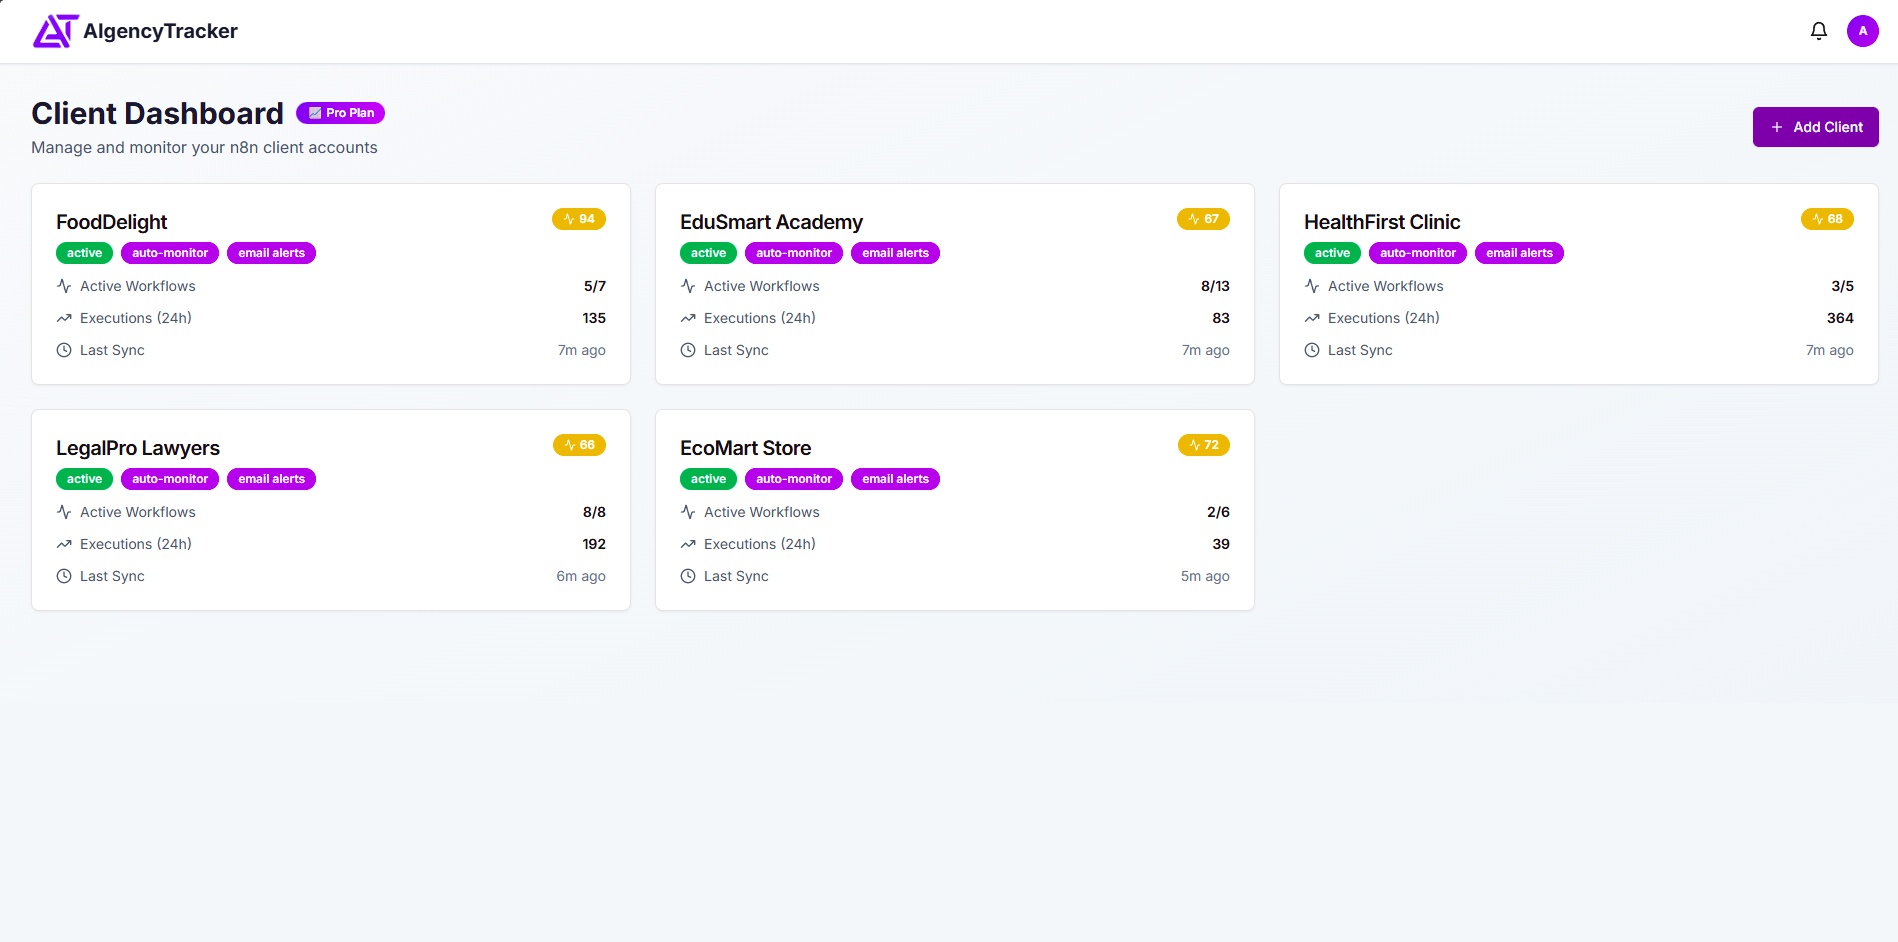Screen dimensions: 1898x942
Task: Select the Executions trend icon on EduSmart Academy
Action: pos(687,318)
